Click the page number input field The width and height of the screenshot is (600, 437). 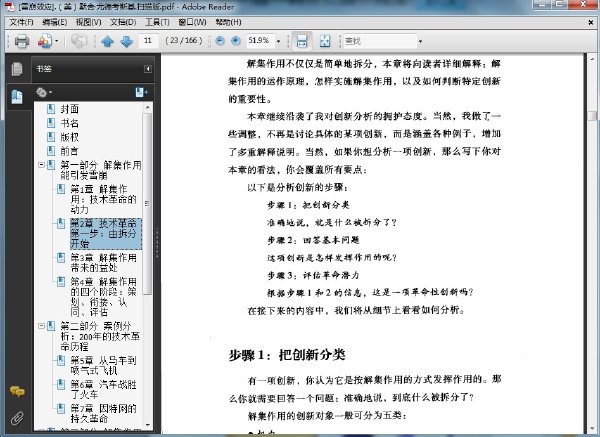148,41
